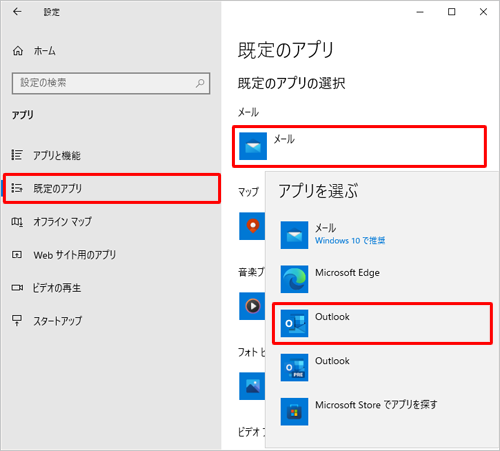The height and width of the screenshot is (451, 500).
Task: Choose メール Windows 10 で推奨 in app list
Action: tap(382, 235)
